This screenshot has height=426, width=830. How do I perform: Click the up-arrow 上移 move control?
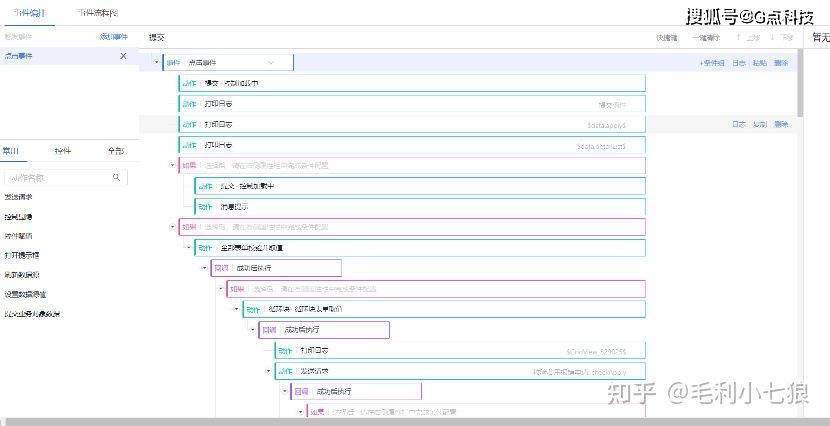[x=748, y=38]
